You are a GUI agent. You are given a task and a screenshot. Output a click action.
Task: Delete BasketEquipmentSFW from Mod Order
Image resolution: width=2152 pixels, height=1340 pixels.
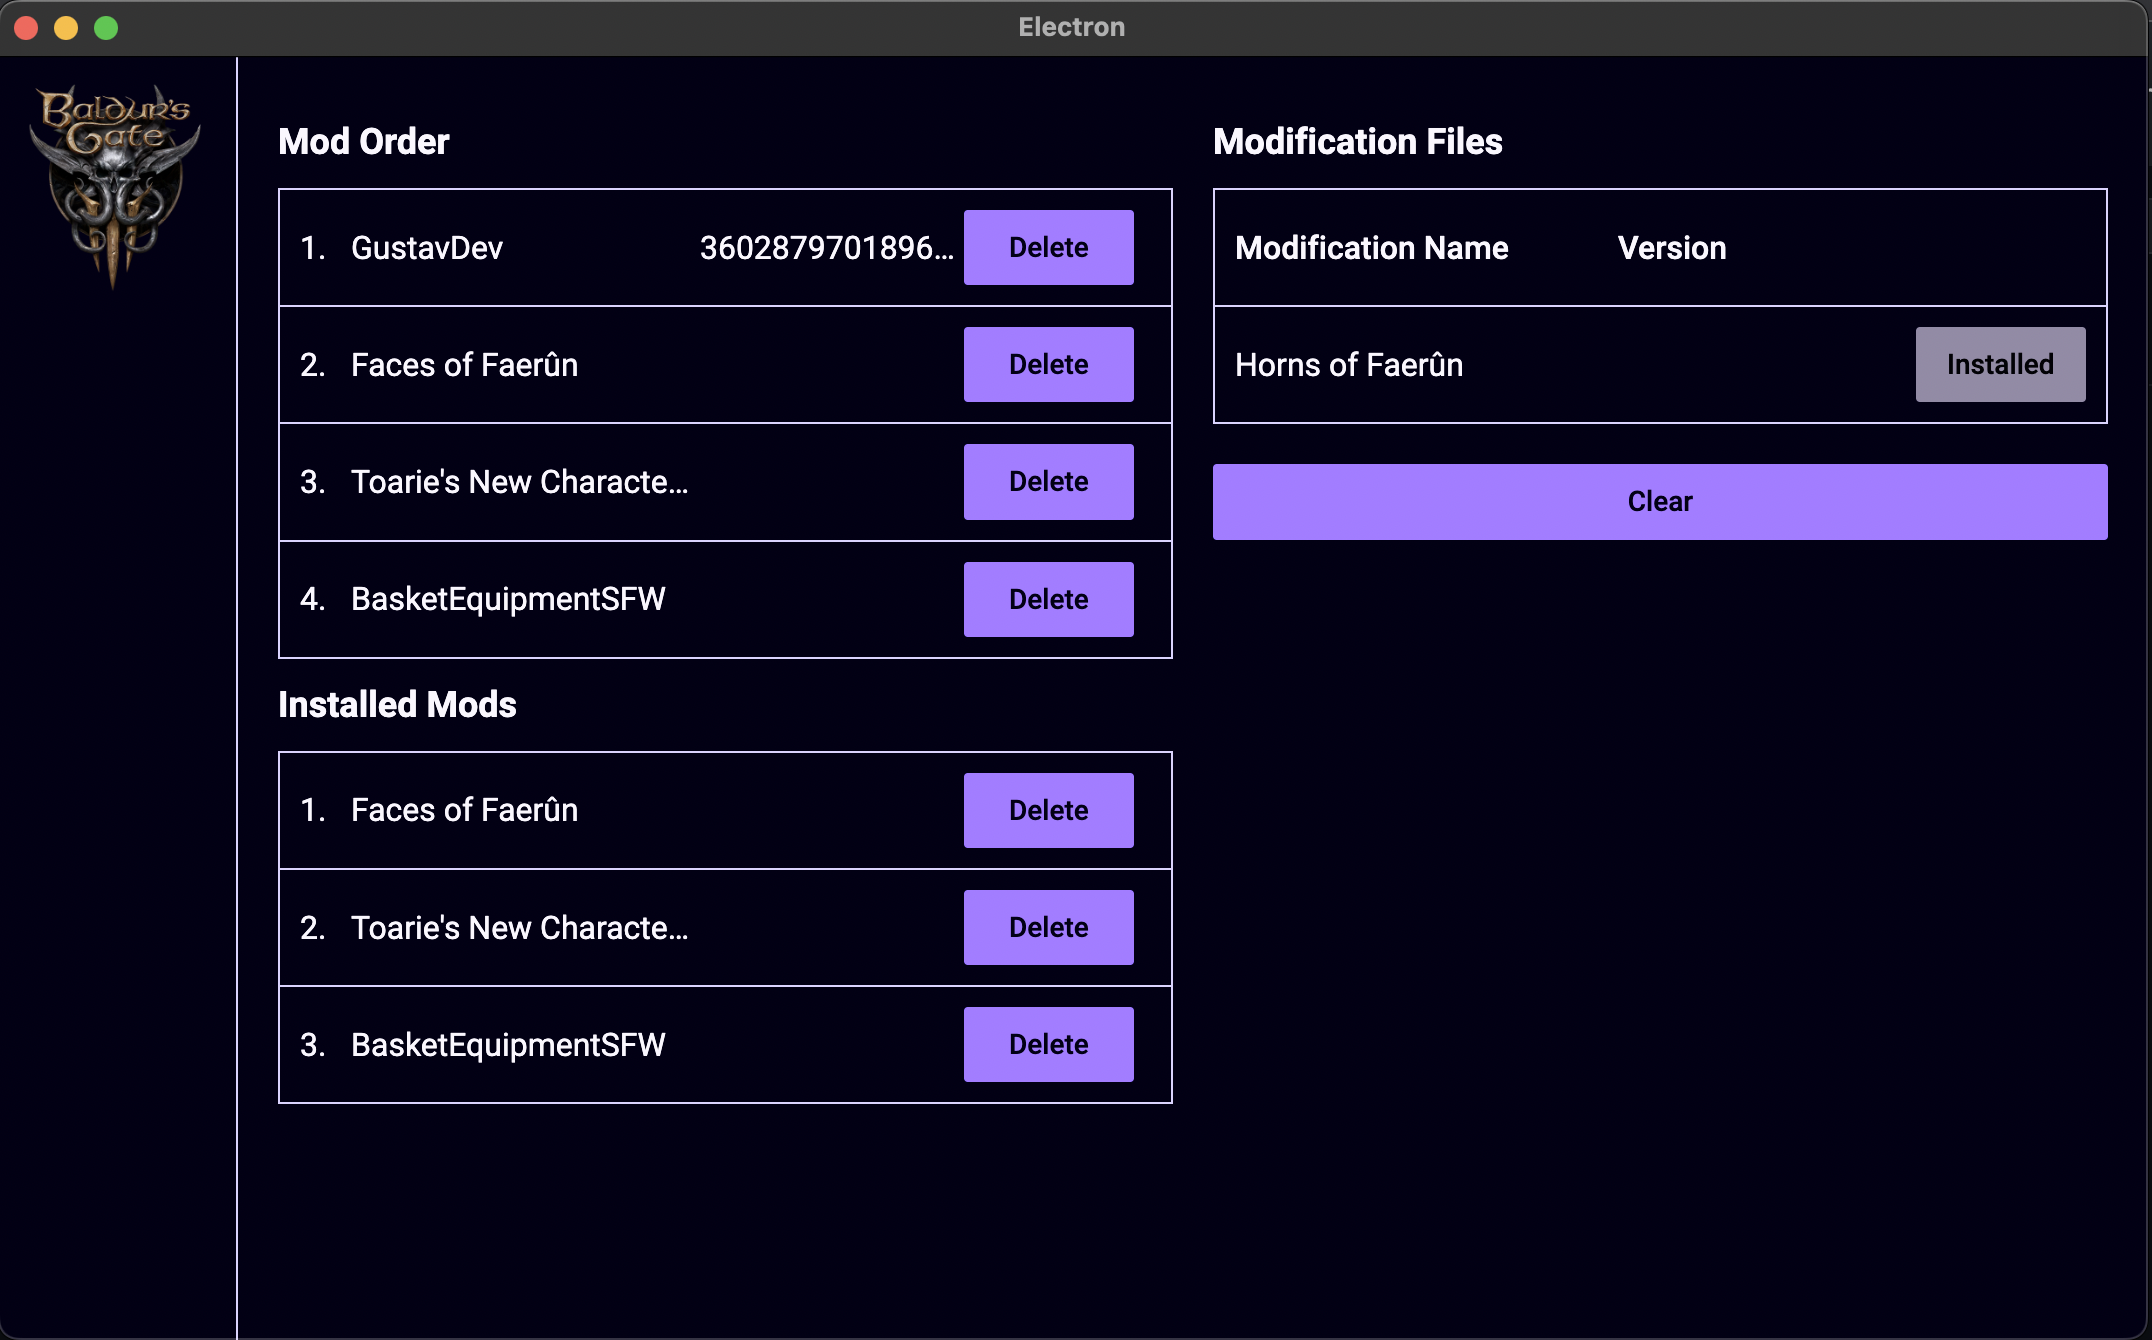coord(1047,598)
